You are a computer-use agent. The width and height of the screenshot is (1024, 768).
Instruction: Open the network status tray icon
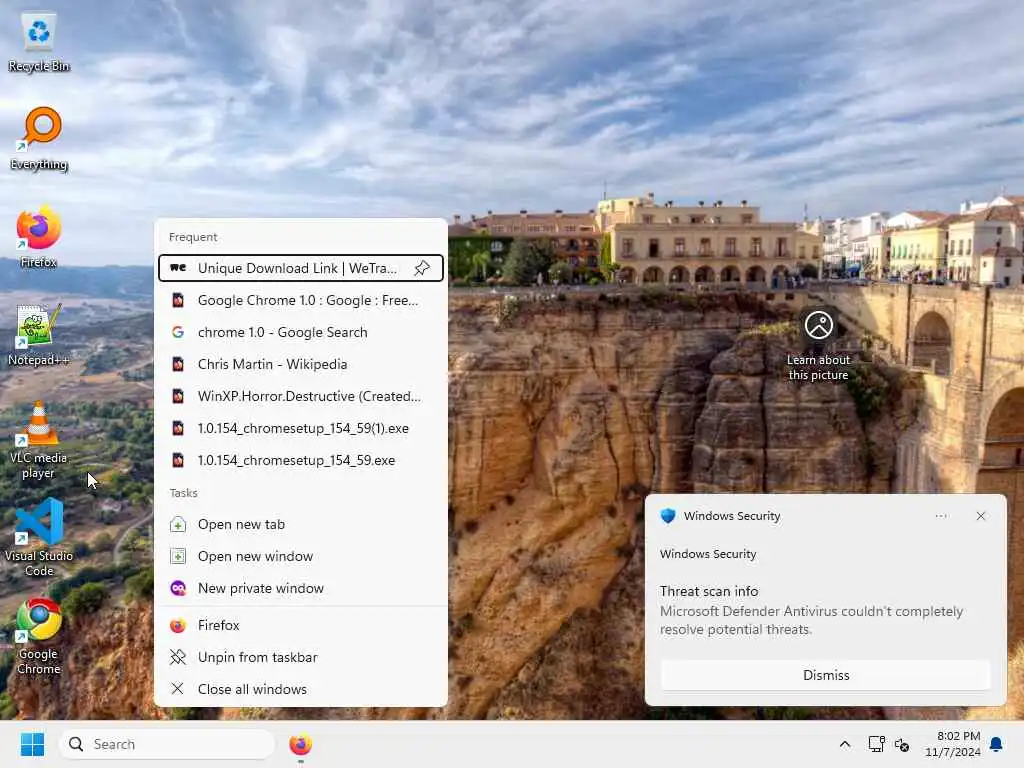pos(876,744)
